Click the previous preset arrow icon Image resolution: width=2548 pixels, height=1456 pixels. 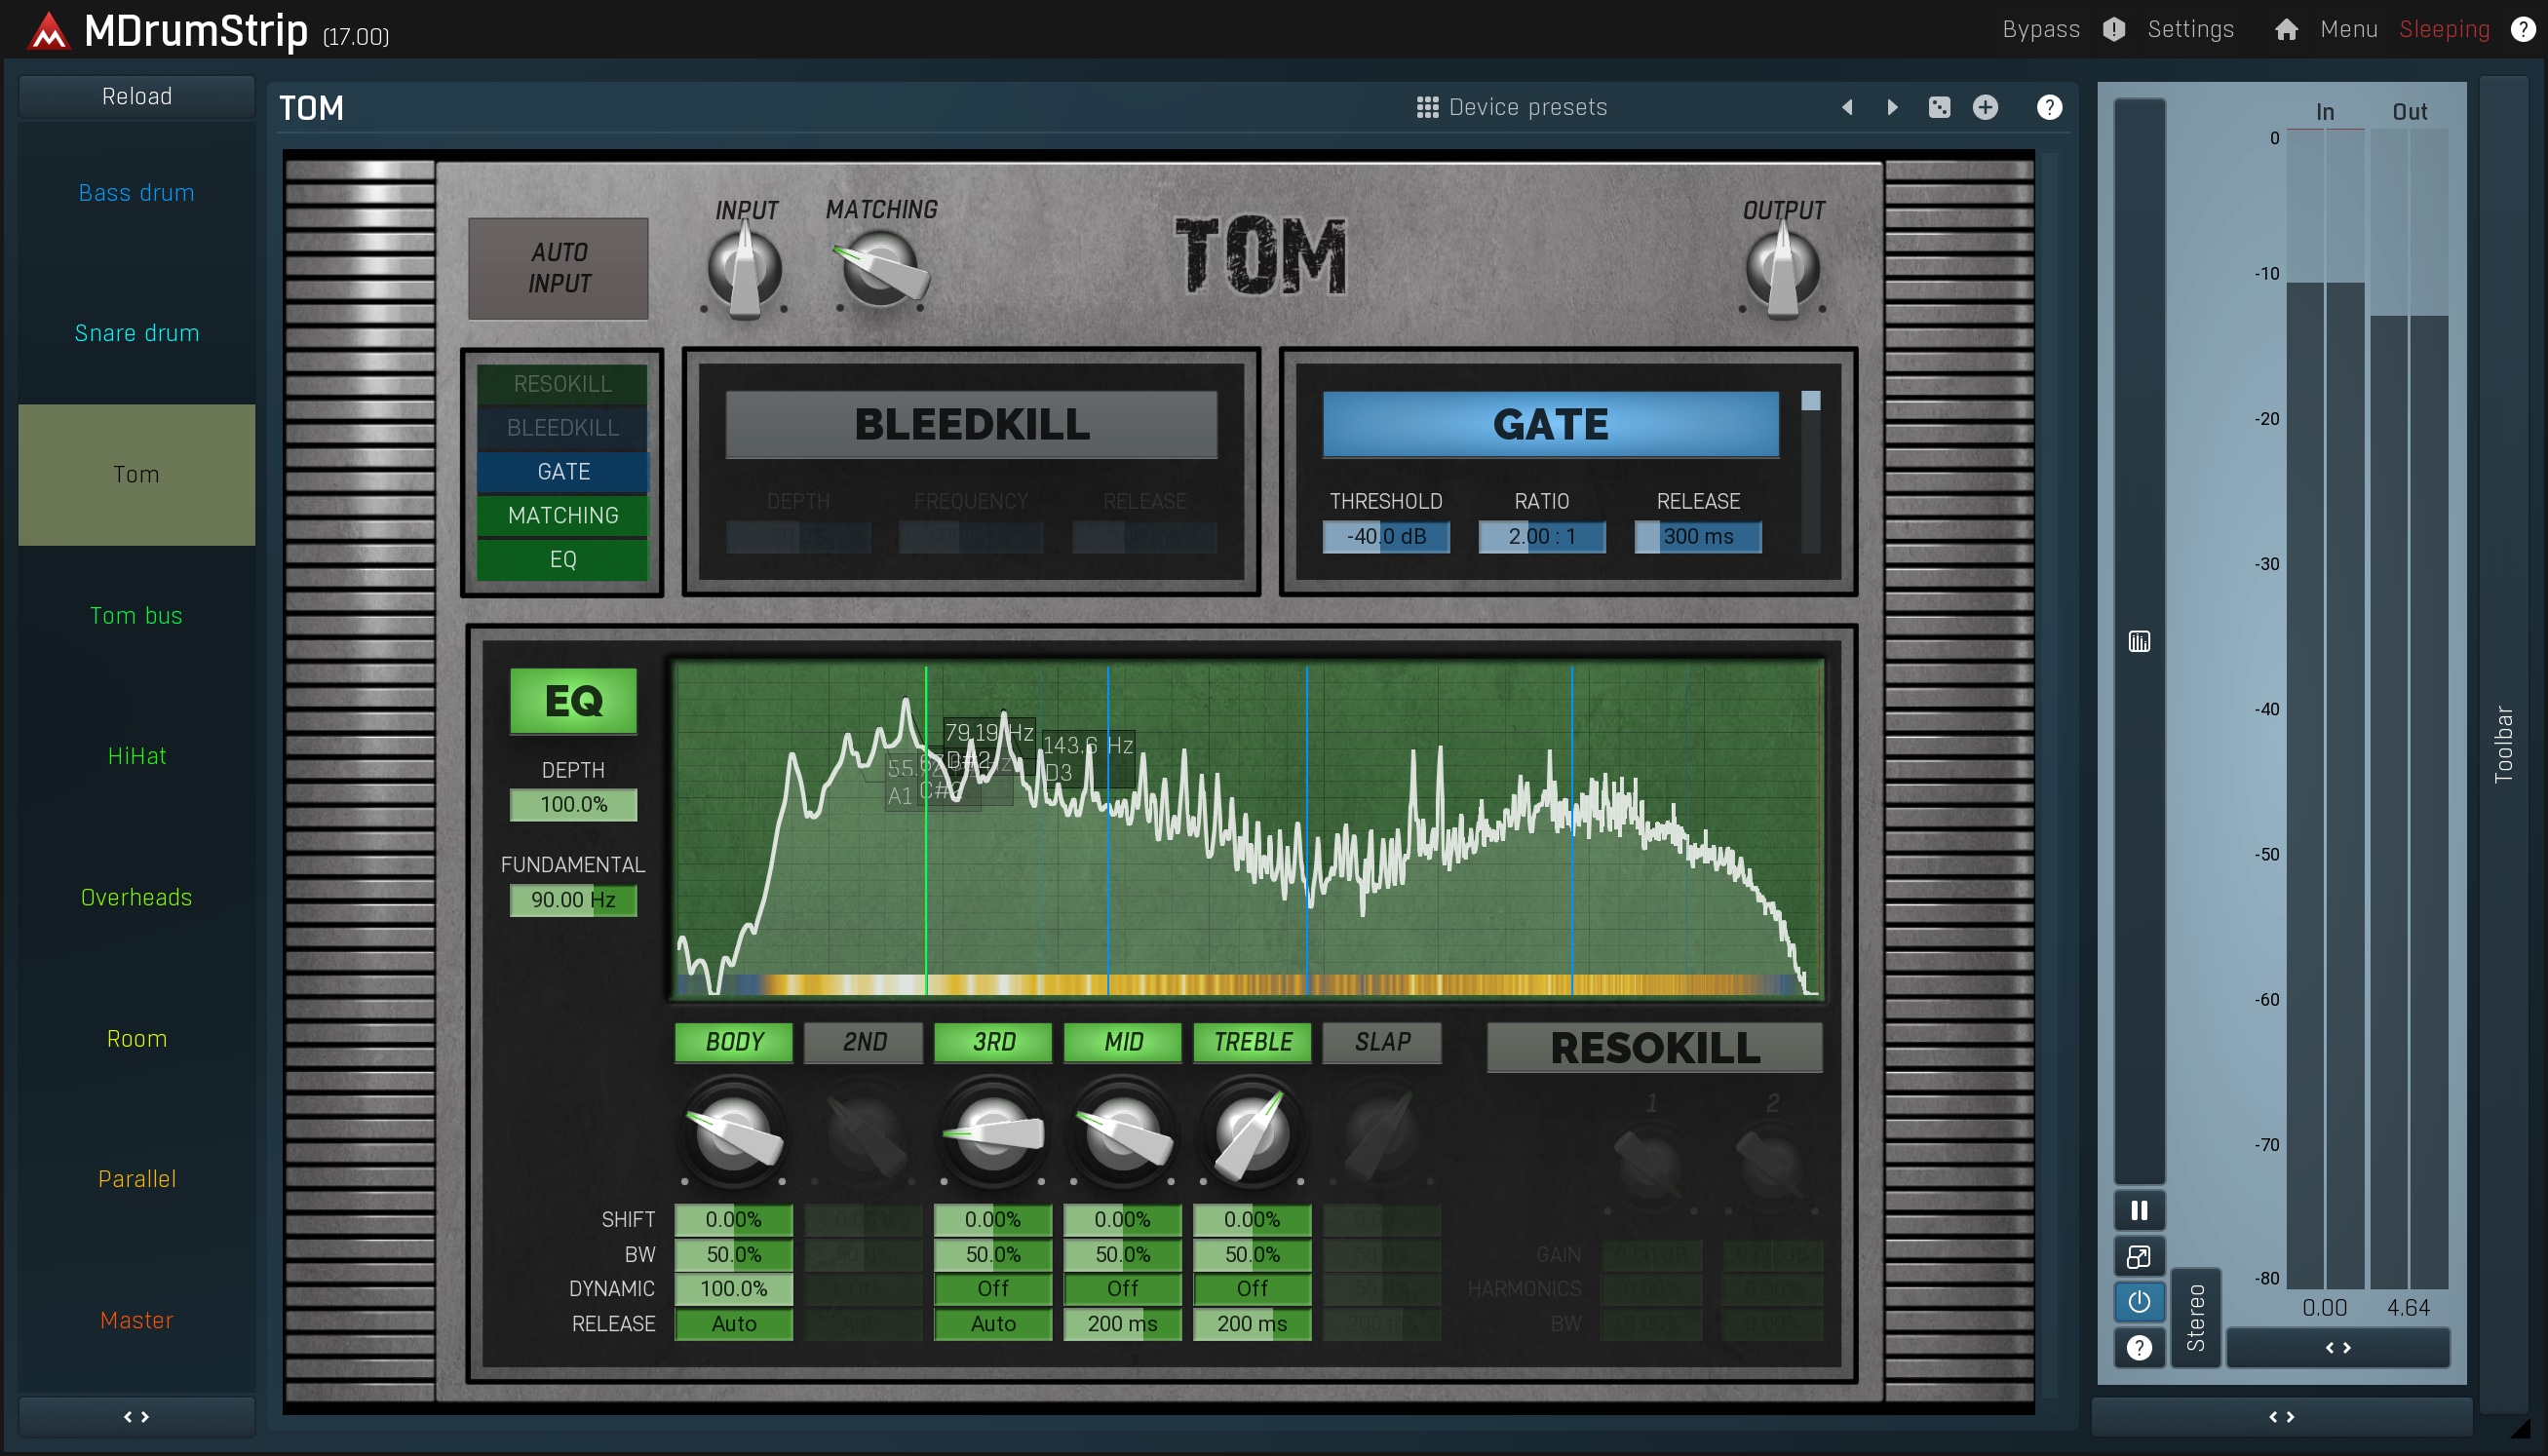(1847, 107)
